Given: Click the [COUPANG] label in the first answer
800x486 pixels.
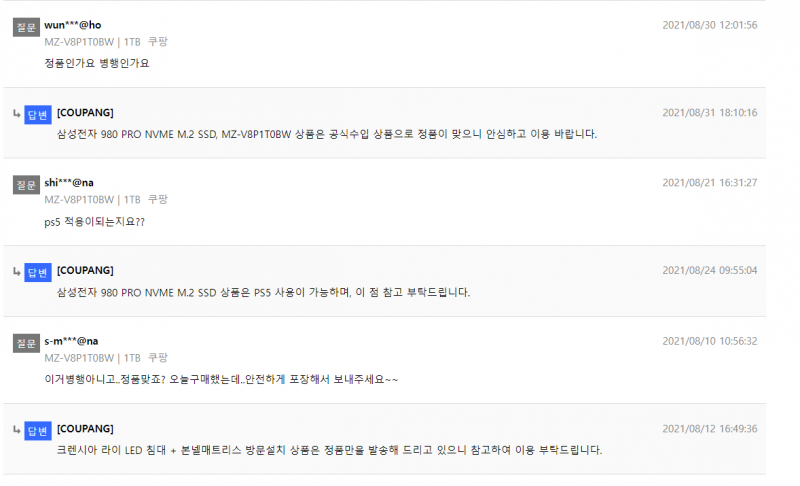Looking at the screenshot, I should (85, 113).
